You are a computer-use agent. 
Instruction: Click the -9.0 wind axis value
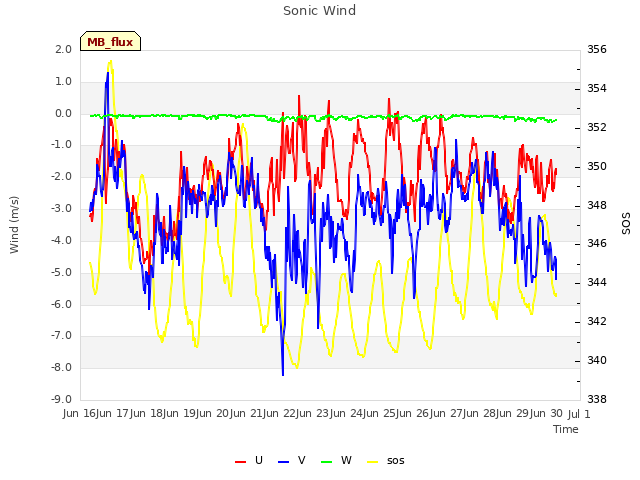pos(62,399)
